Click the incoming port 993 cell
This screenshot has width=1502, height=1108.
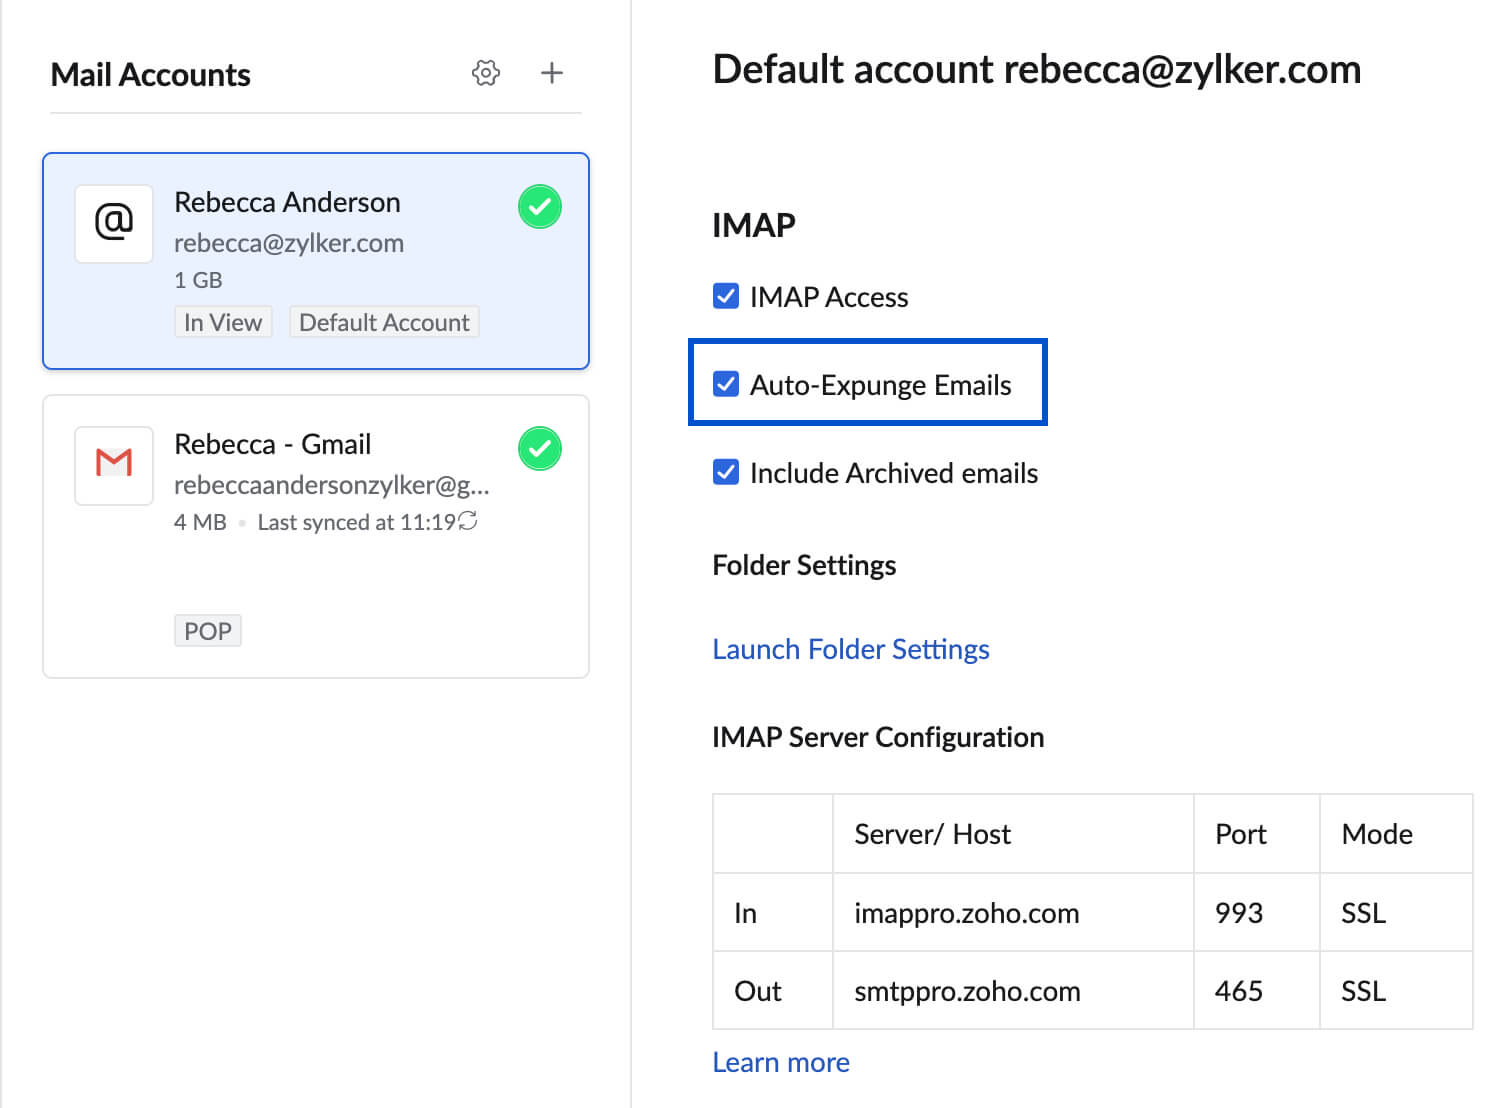(1239, 913)
